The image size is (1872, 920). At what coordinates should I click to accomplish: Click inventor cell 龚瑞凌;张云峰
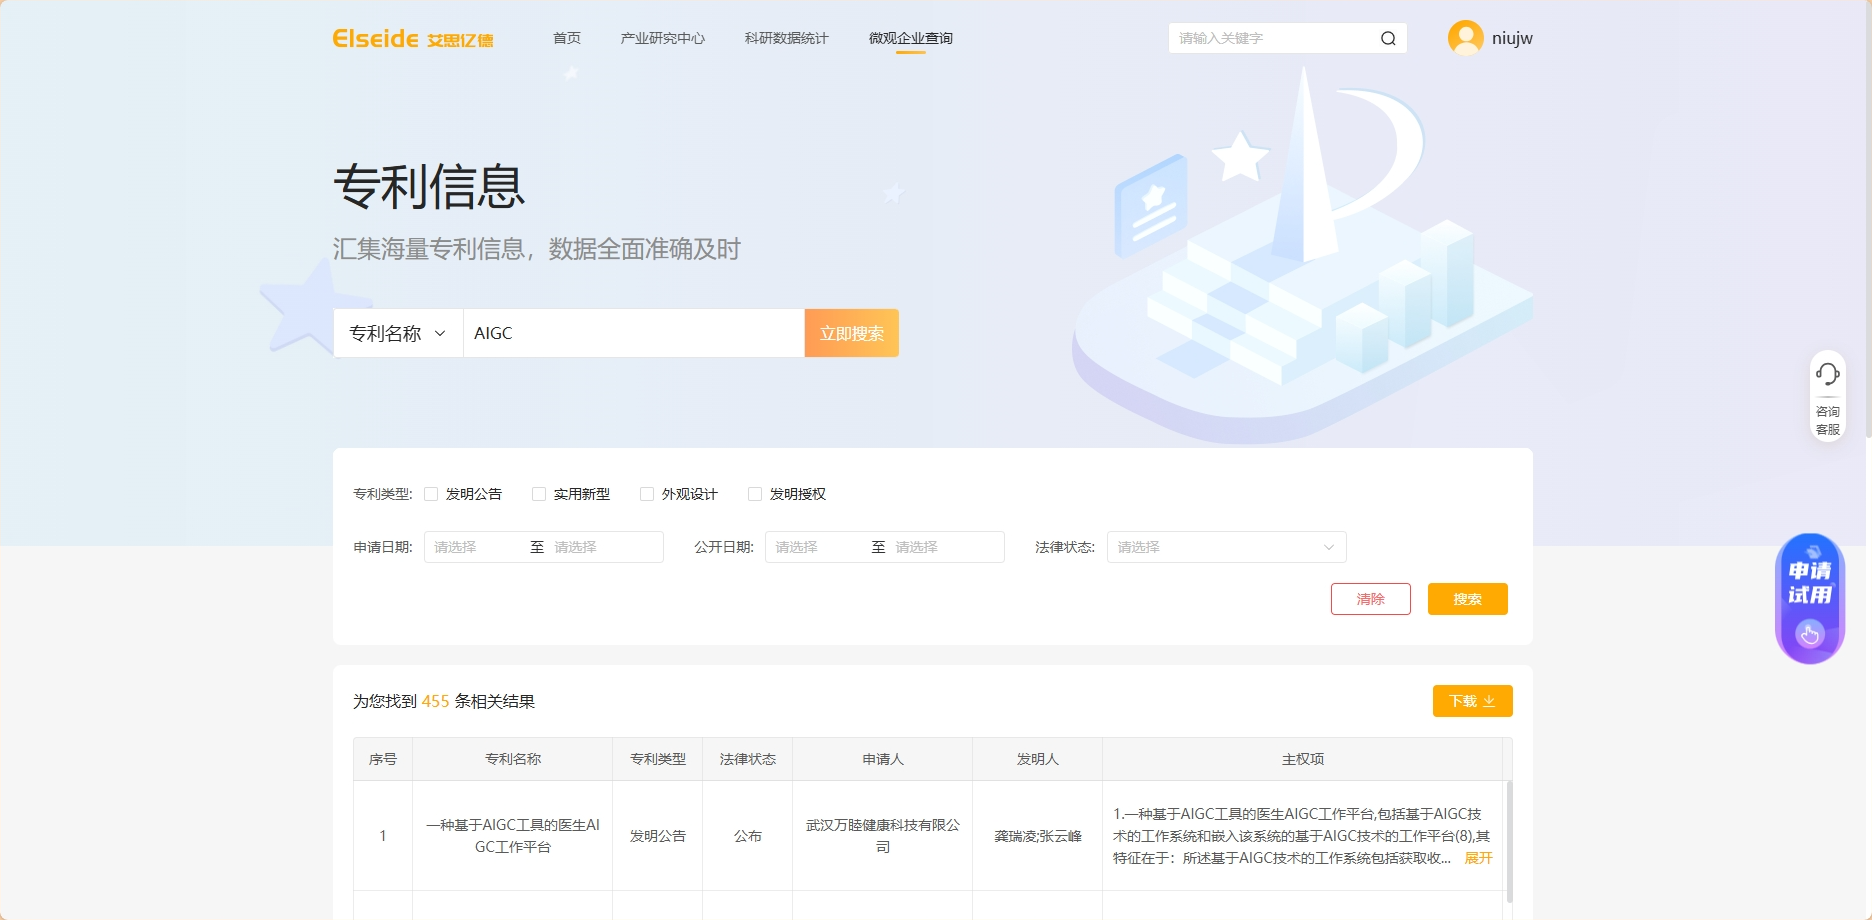coord(1038,836)
